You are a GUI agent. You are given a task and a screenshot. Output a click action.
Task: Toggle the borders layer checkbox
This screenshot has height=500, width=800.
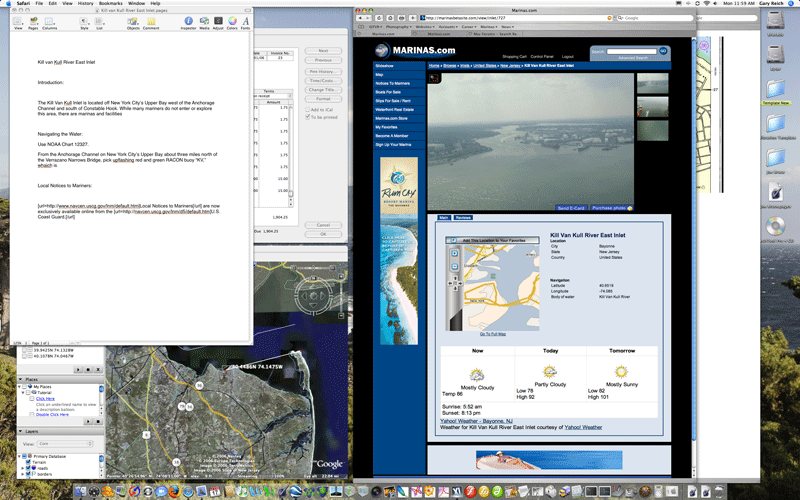[29, 474]
